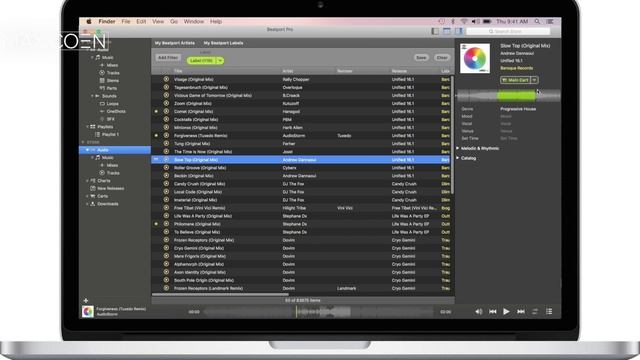Add the track to Main Cart

click(516, 80)
